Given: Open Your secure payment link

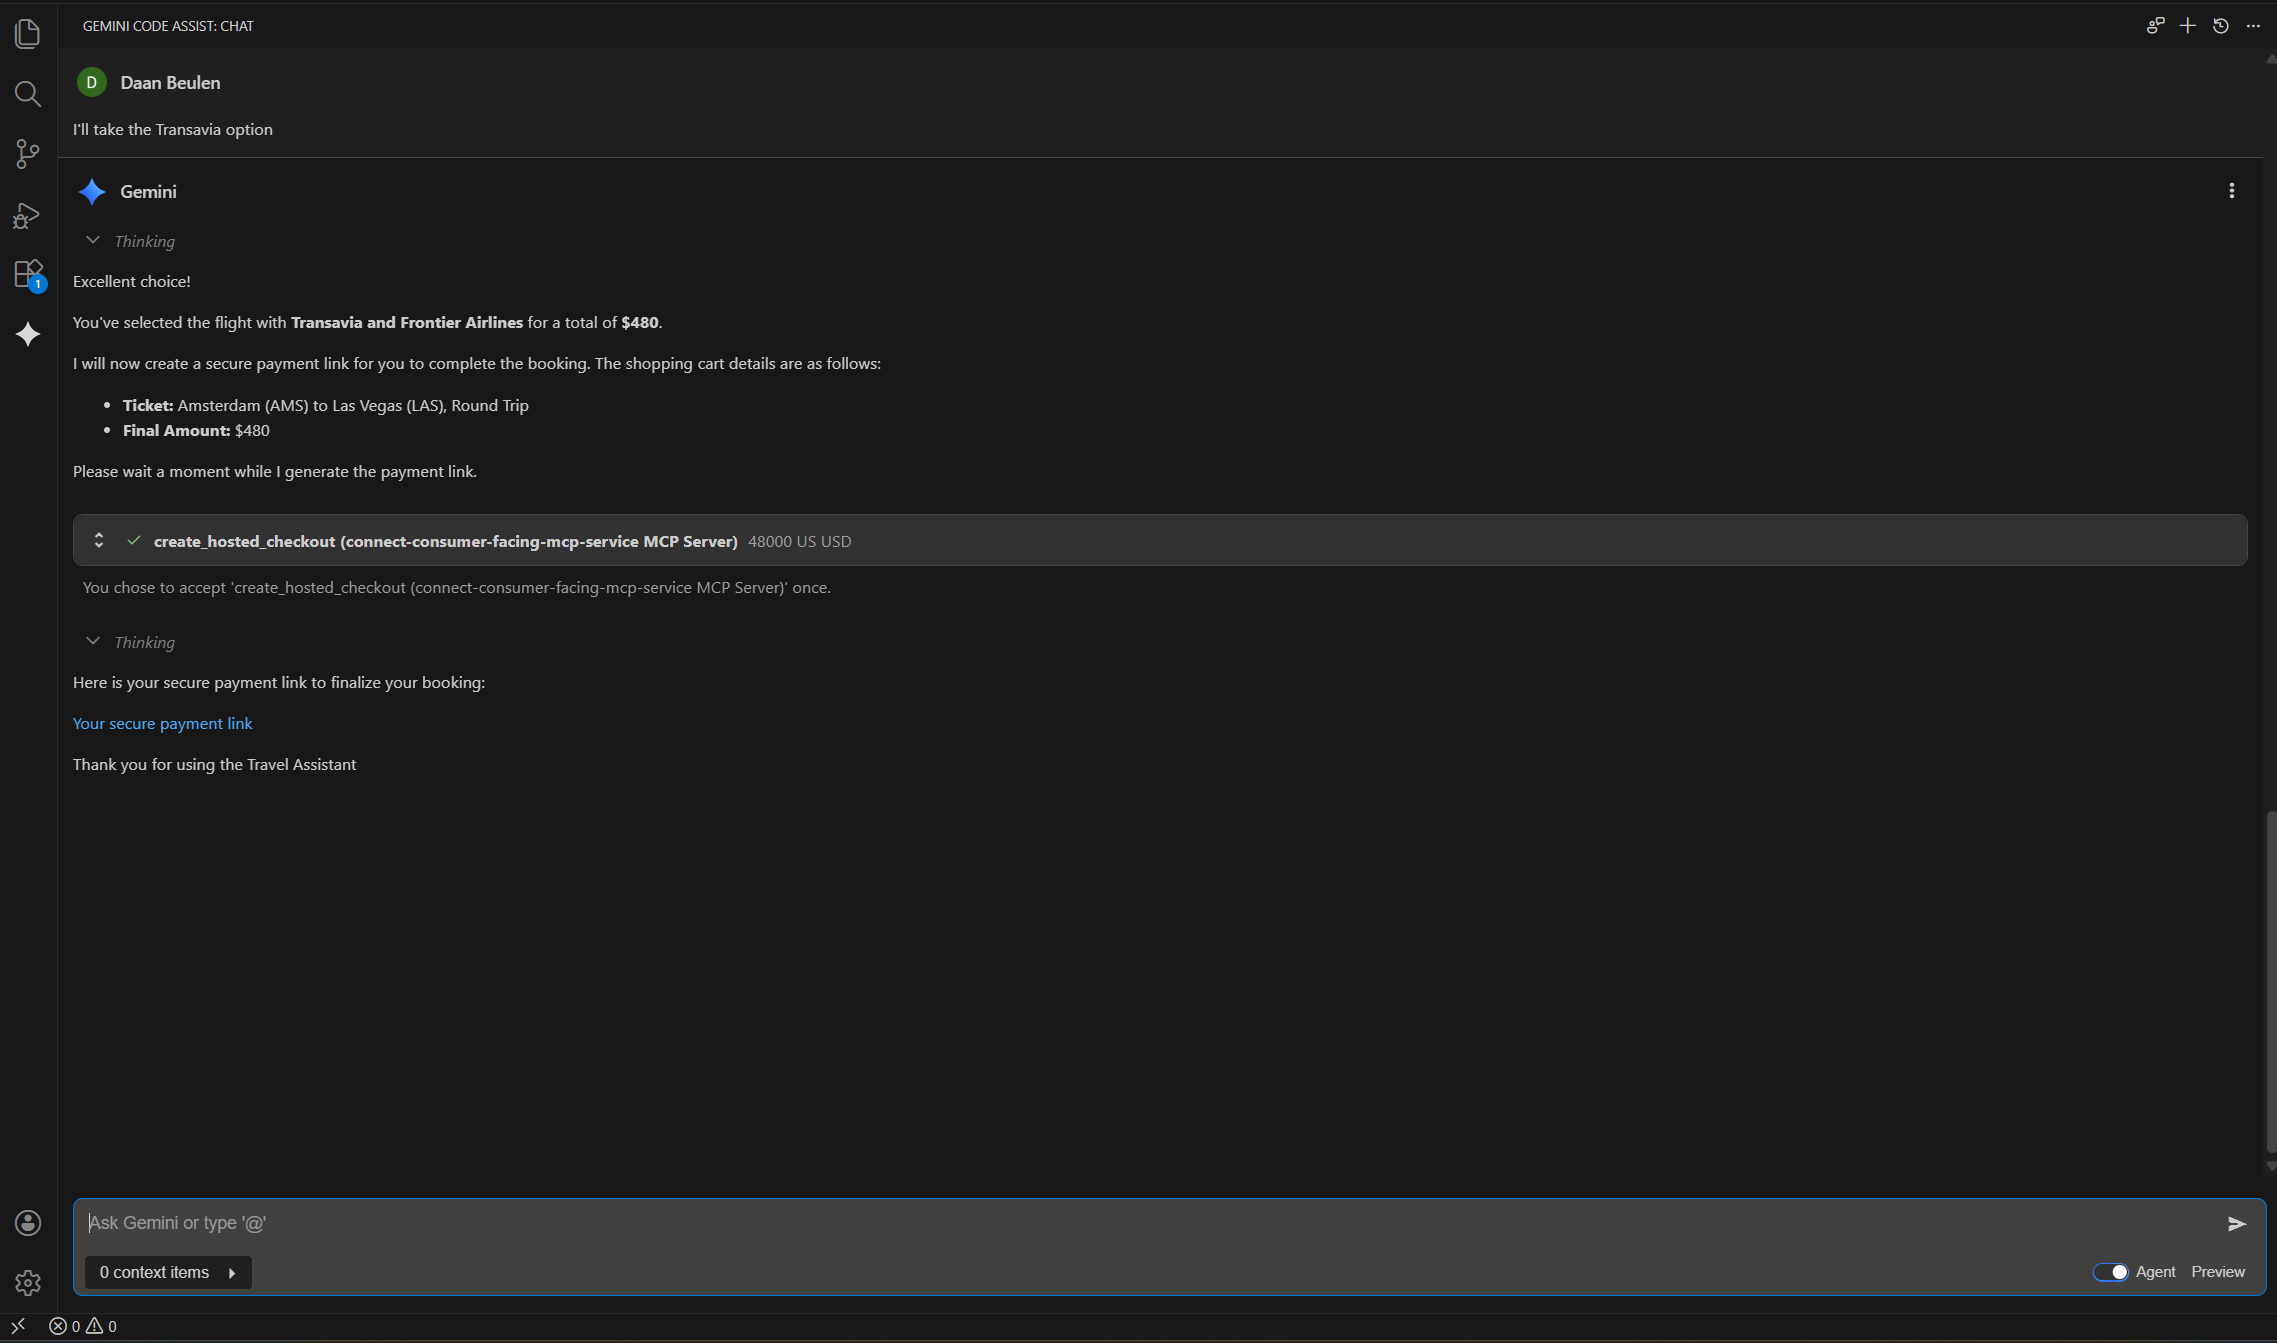Looking at the screenshot, I should 163,723.
